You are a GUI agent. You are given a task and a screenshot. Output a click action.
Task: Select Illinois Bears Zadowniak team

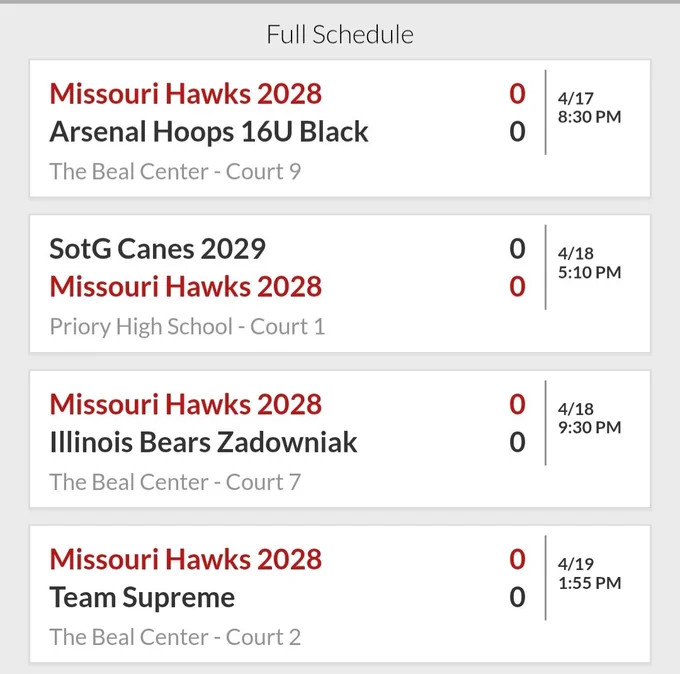pos(203,442)
